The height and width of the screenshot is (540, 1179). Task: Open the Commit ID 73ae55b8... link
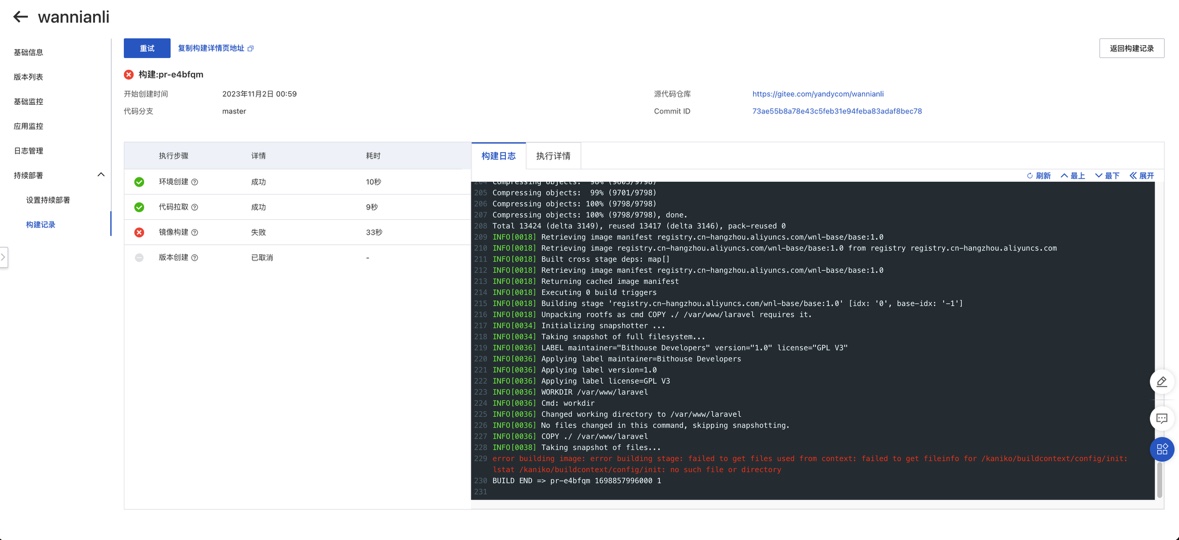click(x=837, y=111)
